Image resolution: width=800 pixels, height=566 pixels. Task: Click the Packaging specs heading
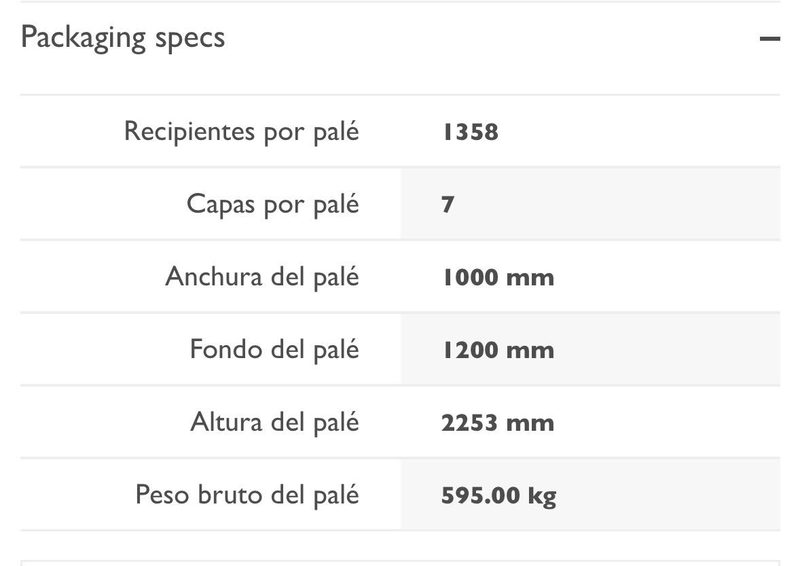[123, 38]
